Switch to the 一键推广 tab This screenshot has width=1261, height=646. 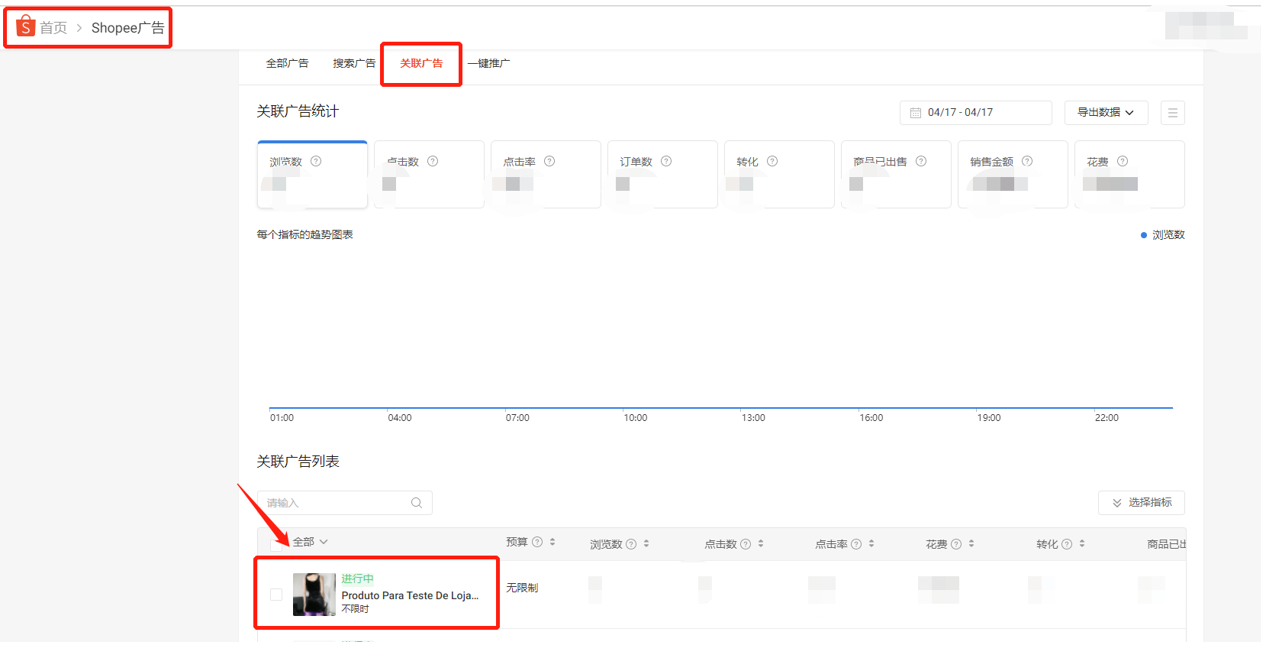click(x=488, y=64)
